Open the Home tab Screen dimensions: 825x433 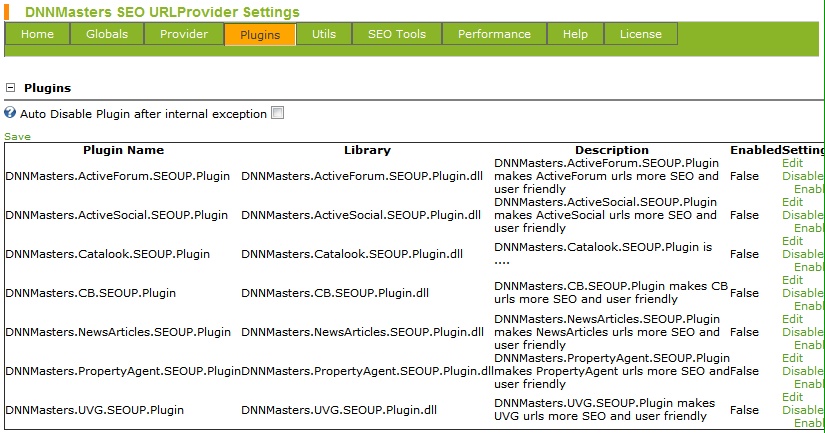coord(37,34)
